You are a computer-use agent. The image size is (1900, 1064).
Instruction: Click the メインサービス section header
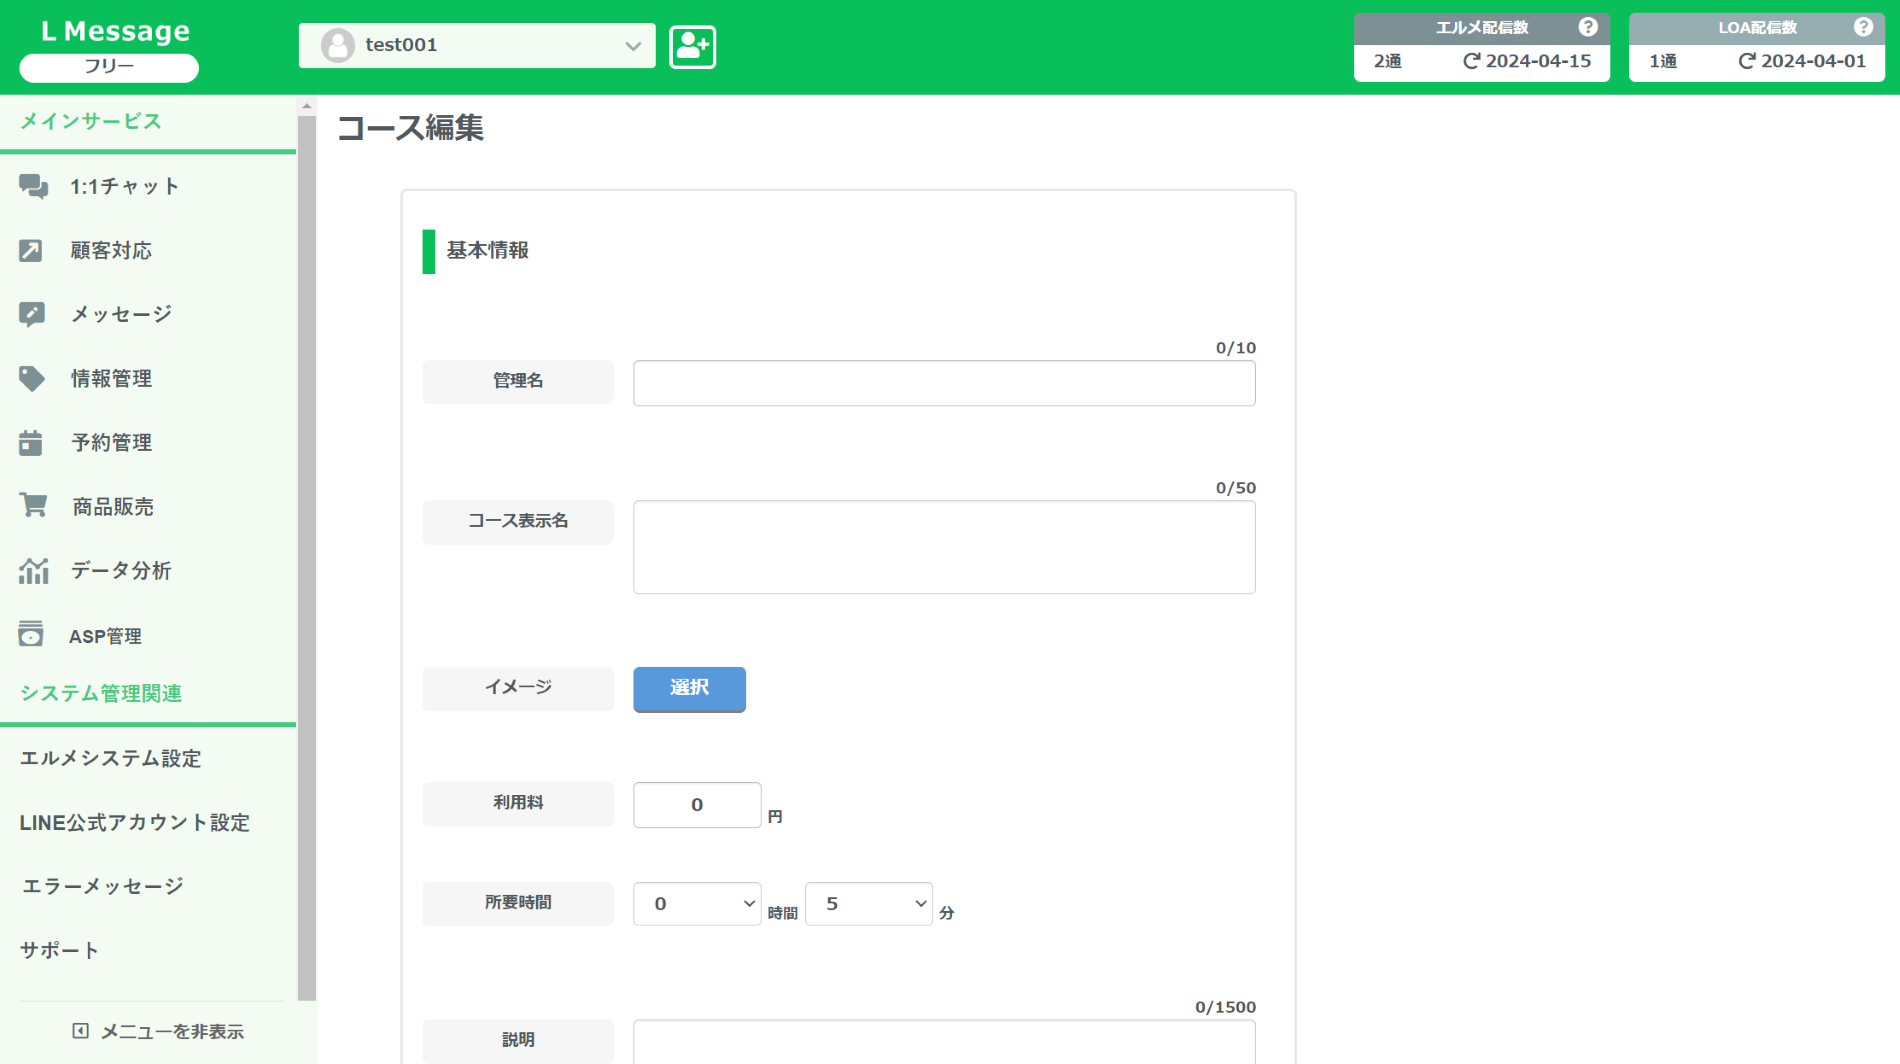(x=91, y=121)
